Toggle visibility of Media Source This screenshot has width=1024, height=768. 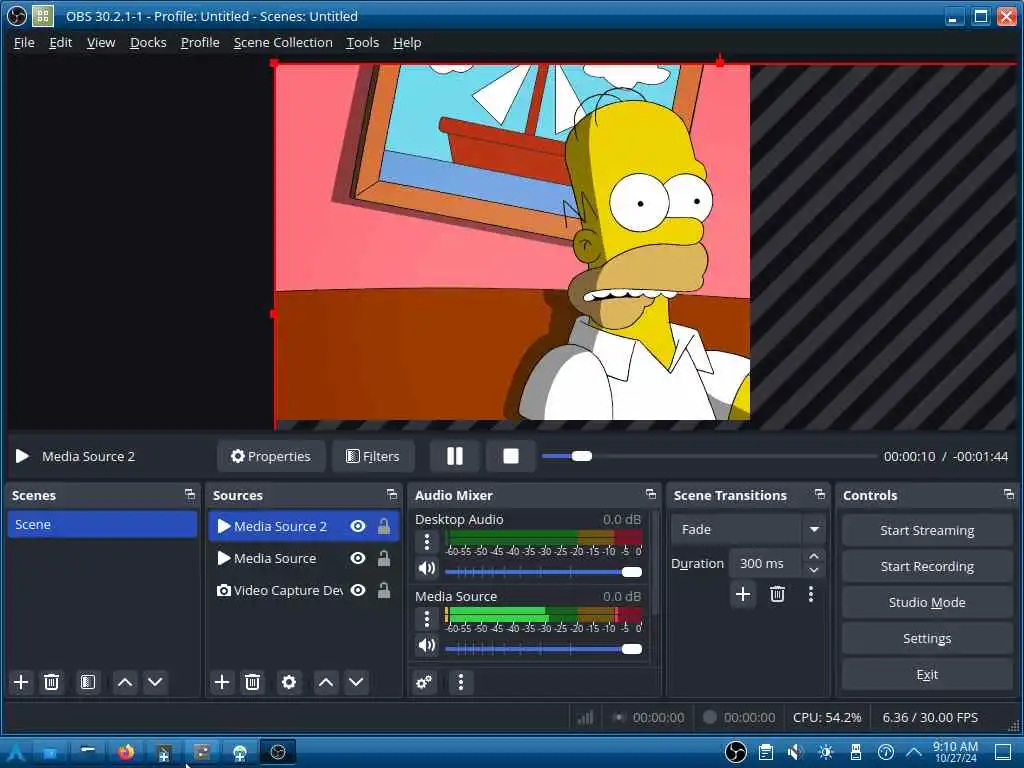358,558
